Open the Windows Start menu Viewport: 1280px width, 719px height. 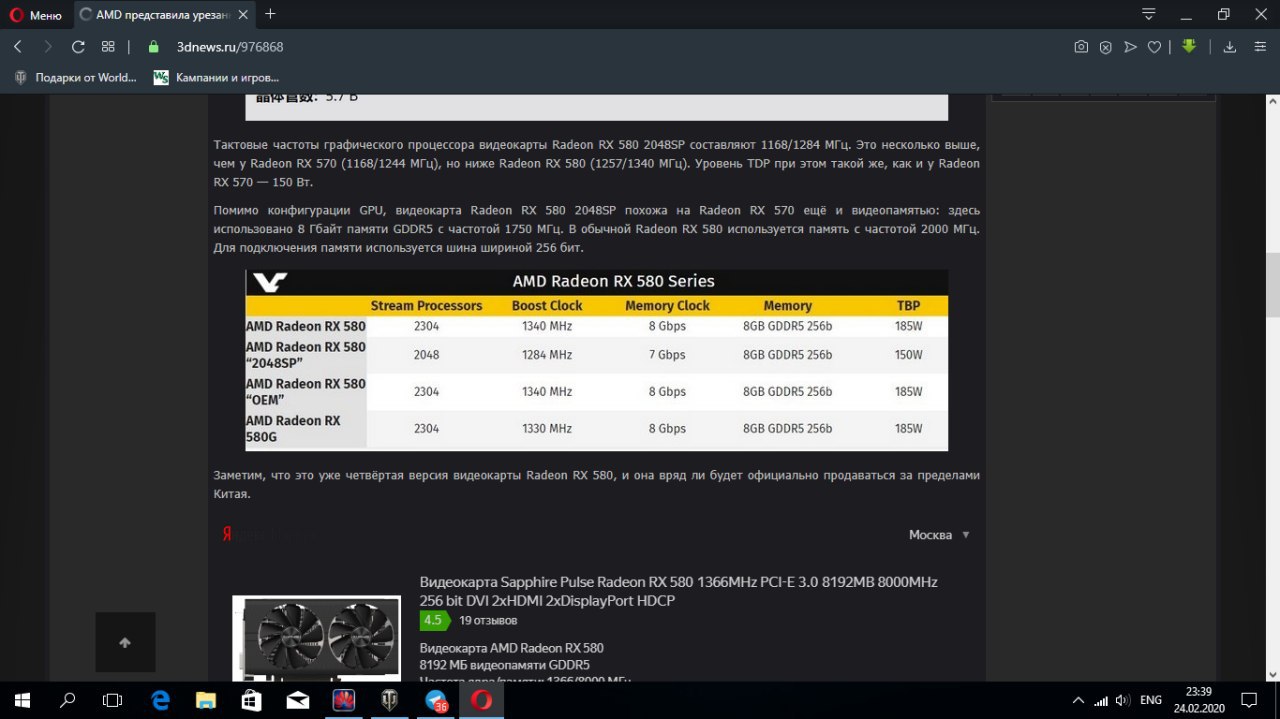click(x=22, y=700)
